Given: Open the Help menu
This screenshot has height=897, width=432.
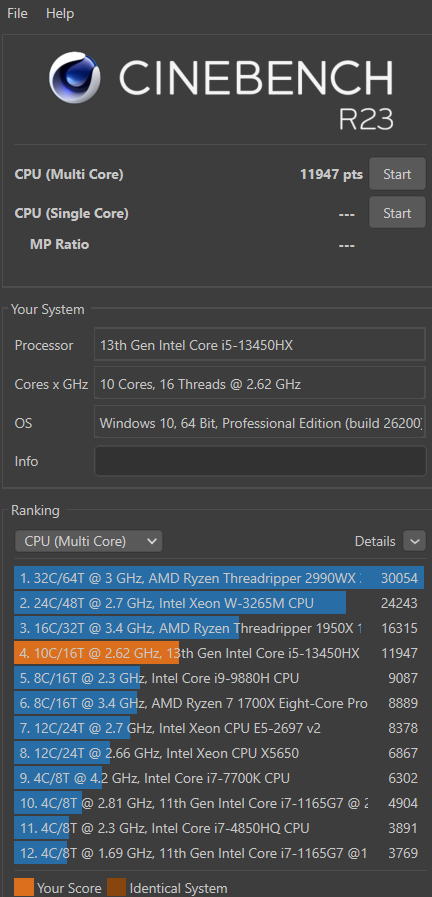Looking at the screenshot, I should (60, 14).
